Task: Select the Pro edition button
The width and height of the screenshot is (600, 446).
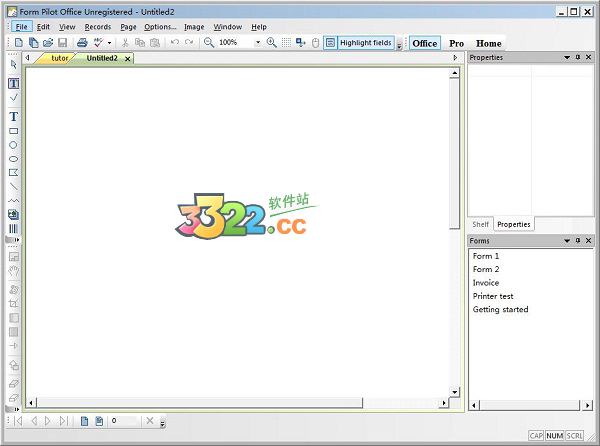Action: tap(457, 43)
